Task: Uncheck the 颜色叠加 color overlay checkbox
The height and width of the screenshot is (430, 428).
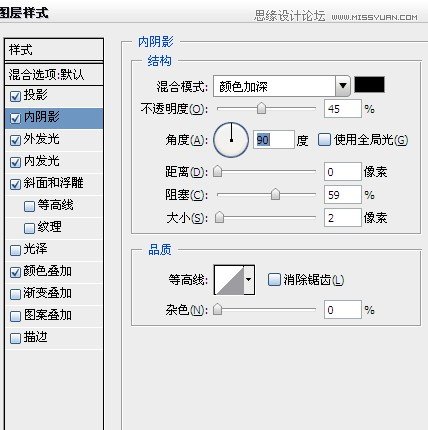Action: point(15,272)
